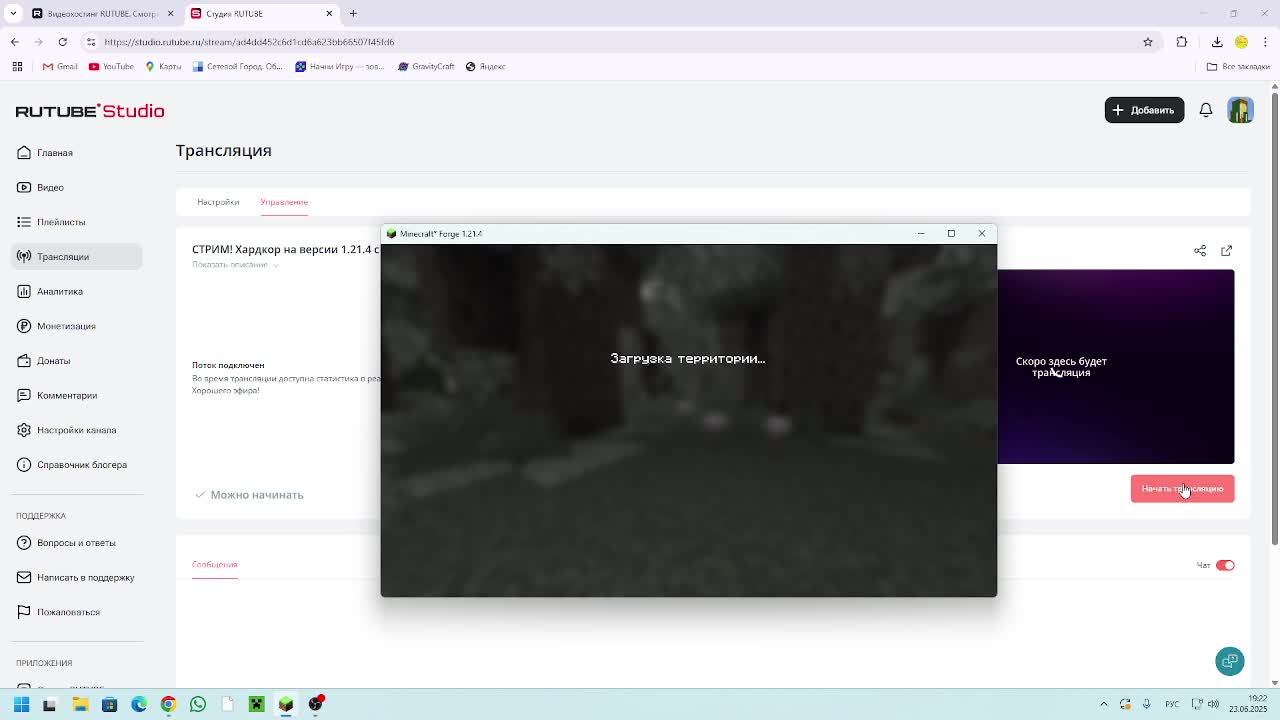Minimize the Minecraft Forge window
The width and height of the screenshot is (1280, 720).
(921, 234)
